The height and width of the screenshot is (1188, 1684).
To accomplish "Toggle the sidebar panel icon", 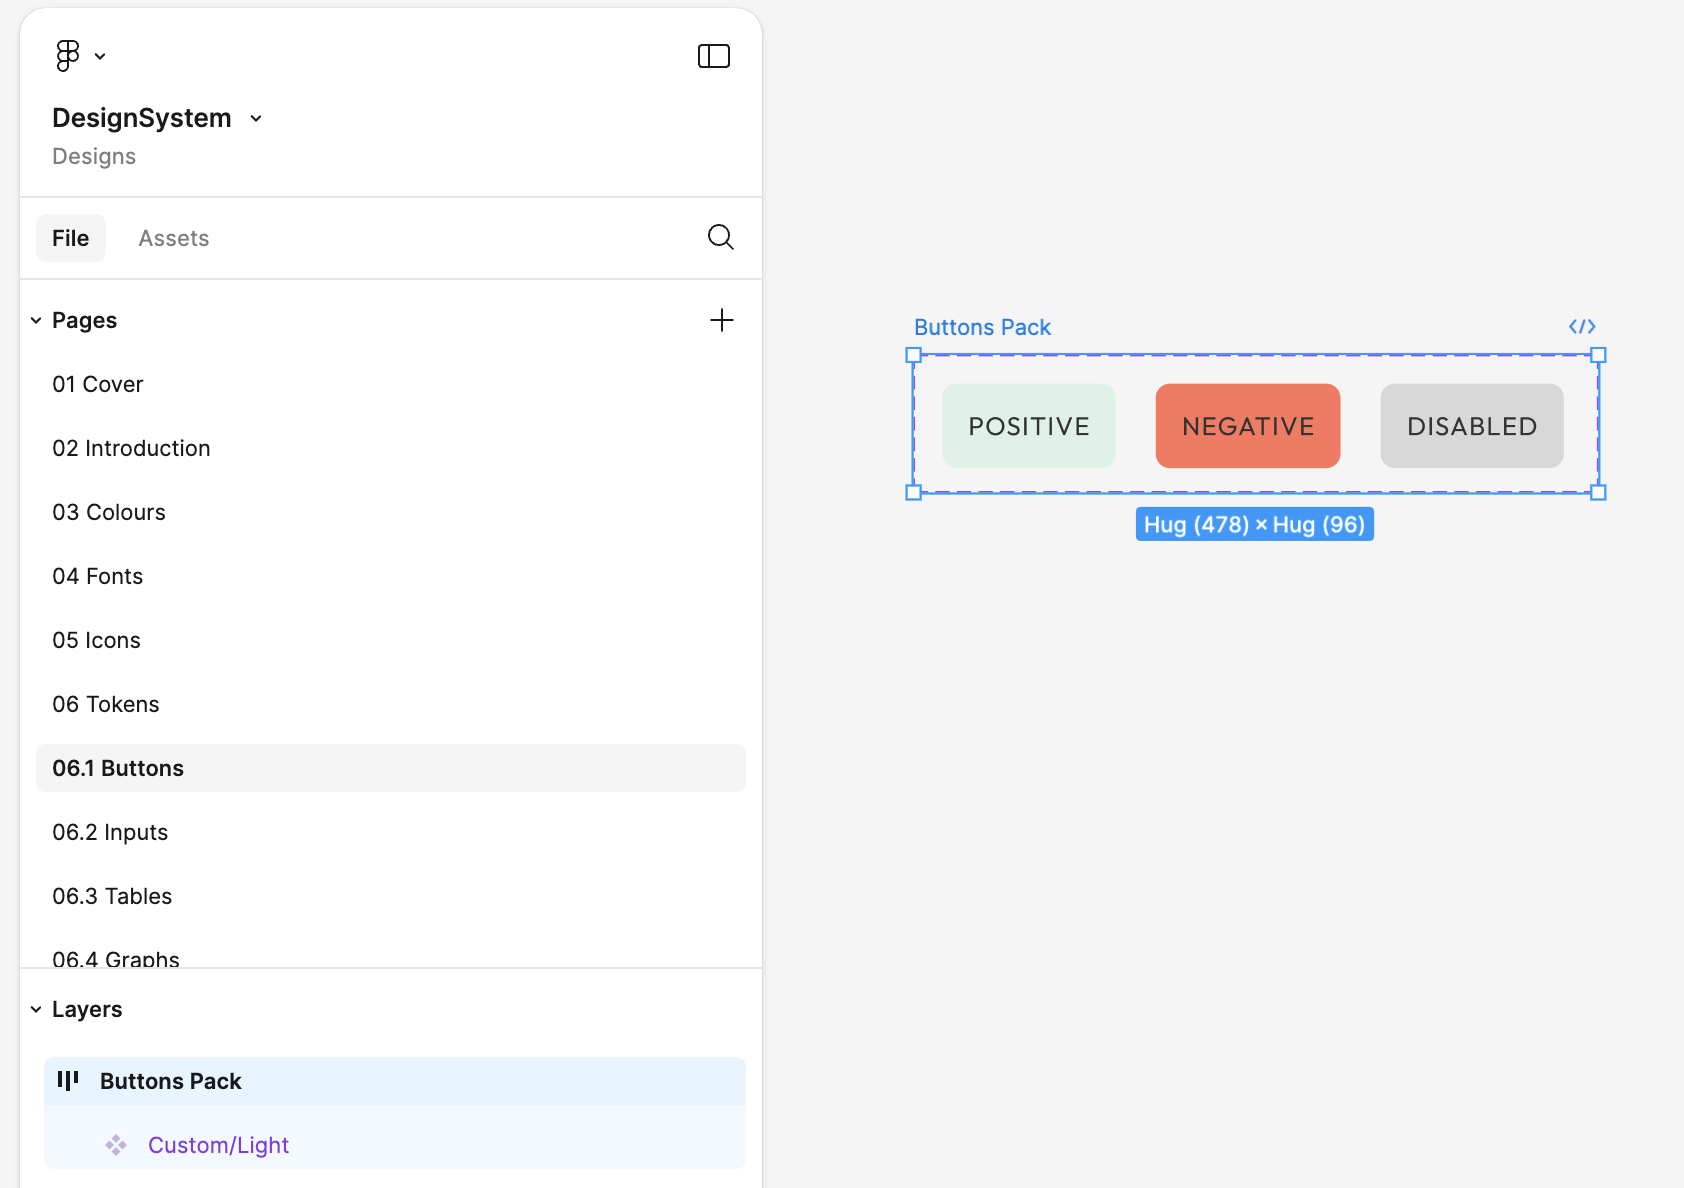I will (713, 56).
